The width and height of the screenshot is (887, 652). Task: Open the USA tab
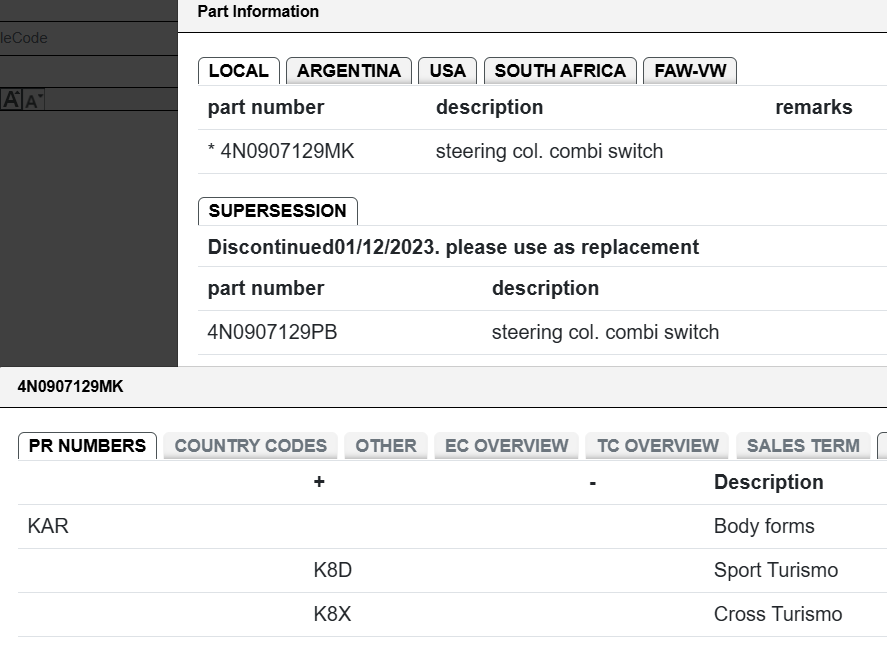(x=447, y=71)
